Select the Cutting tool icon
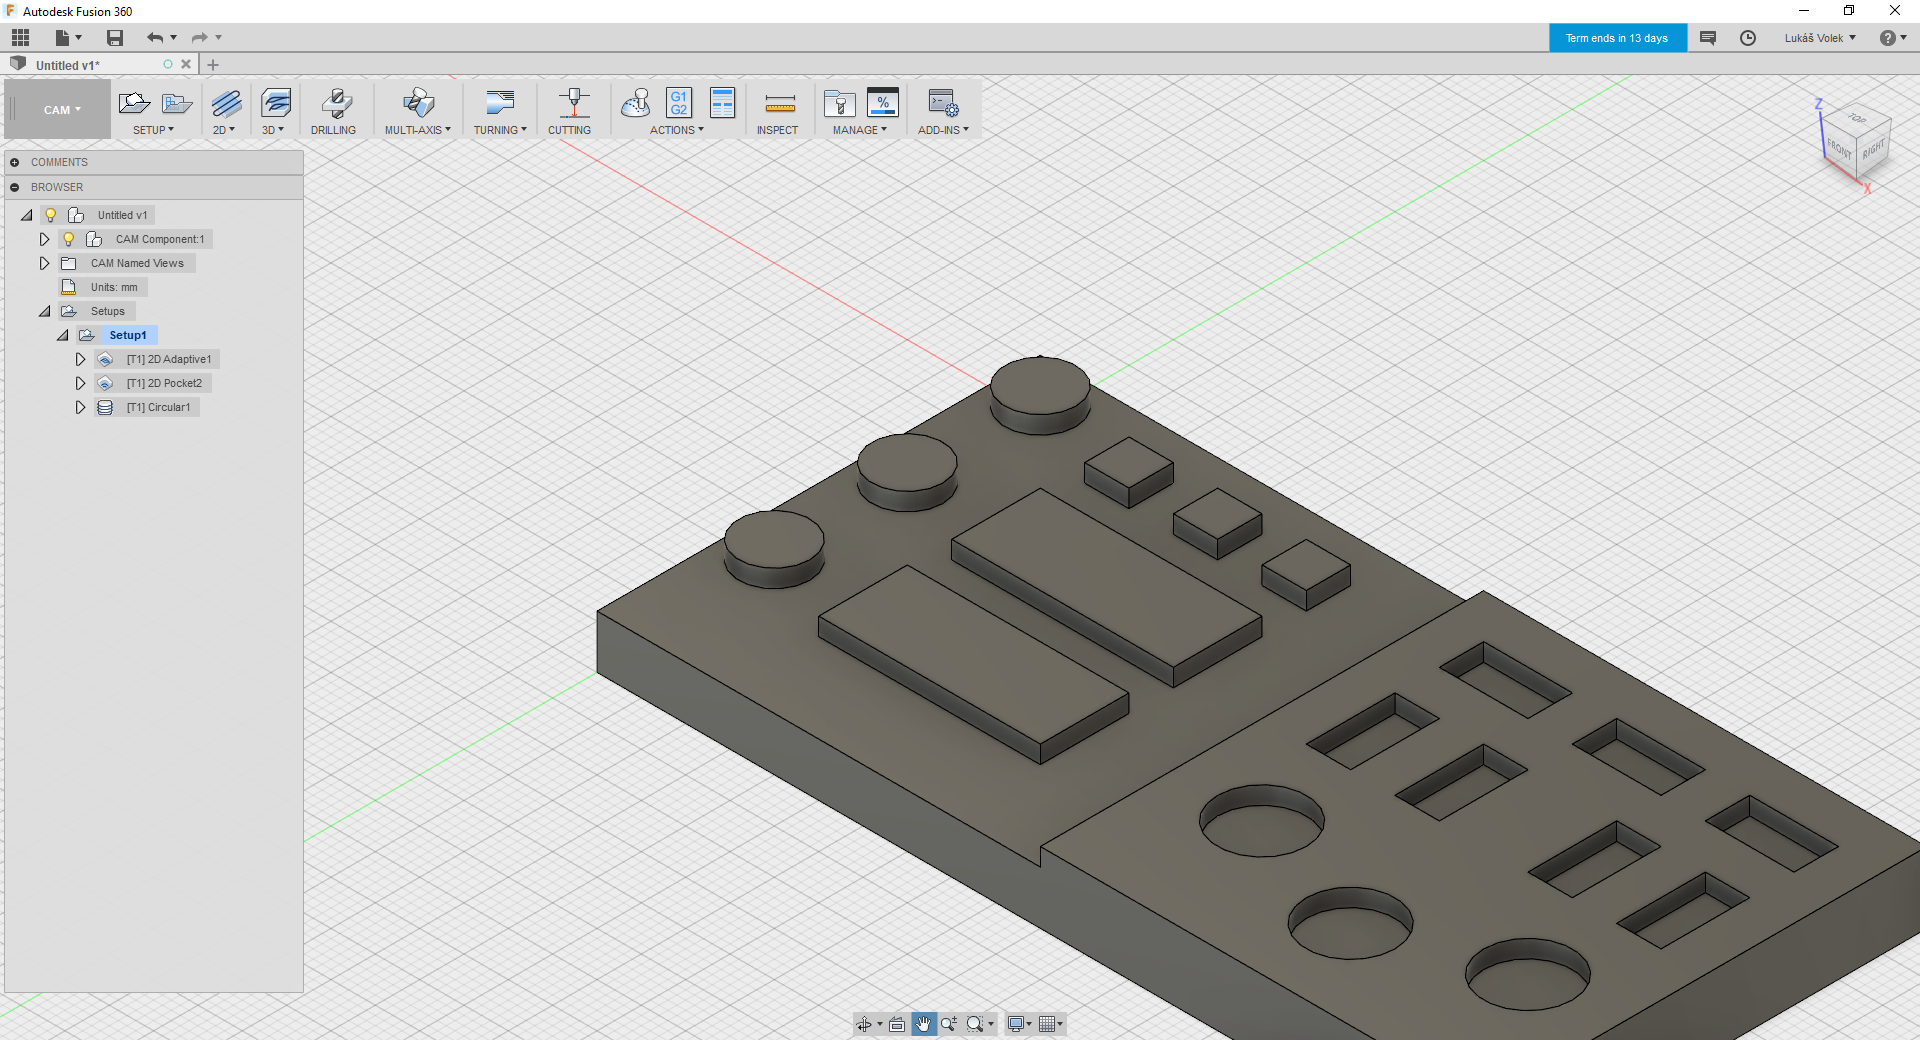This screenshot has width=1920, height=1040. click(x=572, y=103)
